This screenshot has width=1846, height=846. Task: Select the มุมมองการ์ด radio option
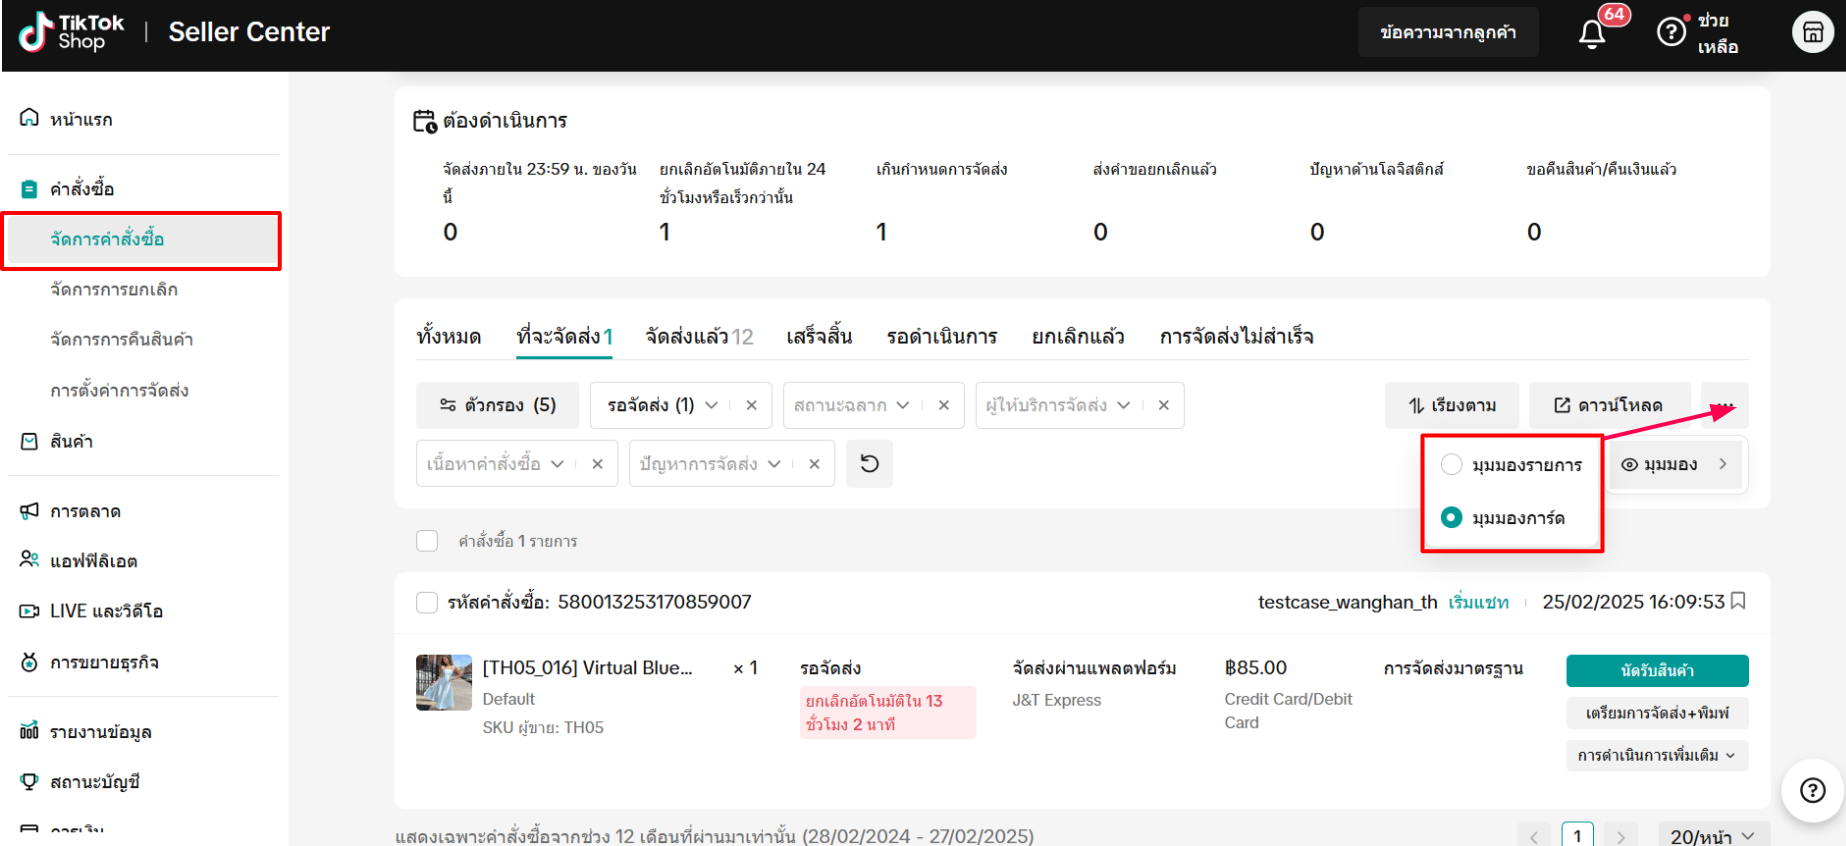(1451, 517)
